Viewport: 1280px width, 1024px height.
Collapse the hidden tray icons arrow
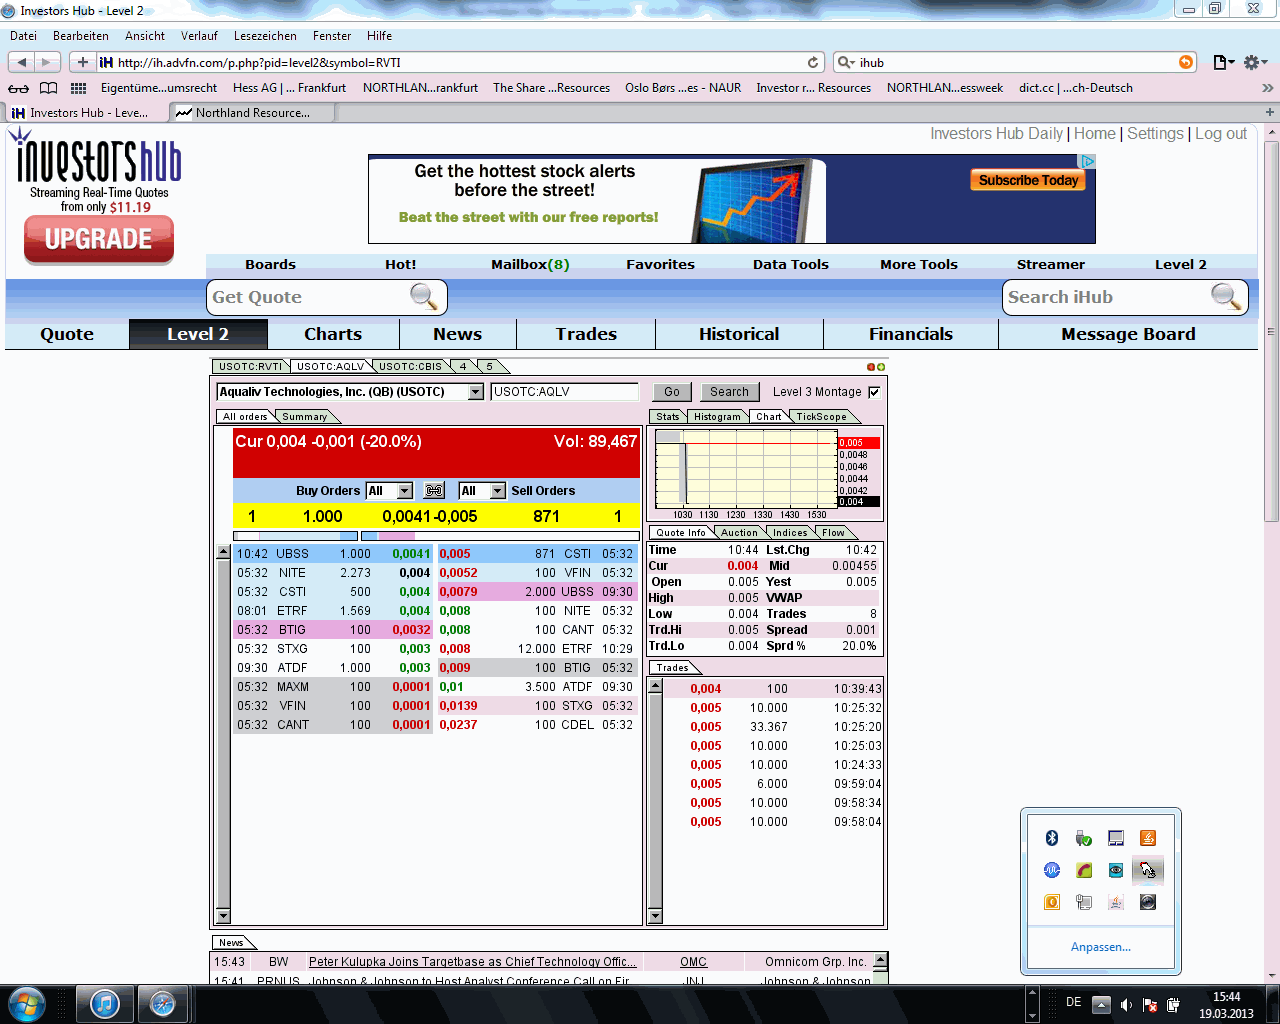point(1101,1005)
